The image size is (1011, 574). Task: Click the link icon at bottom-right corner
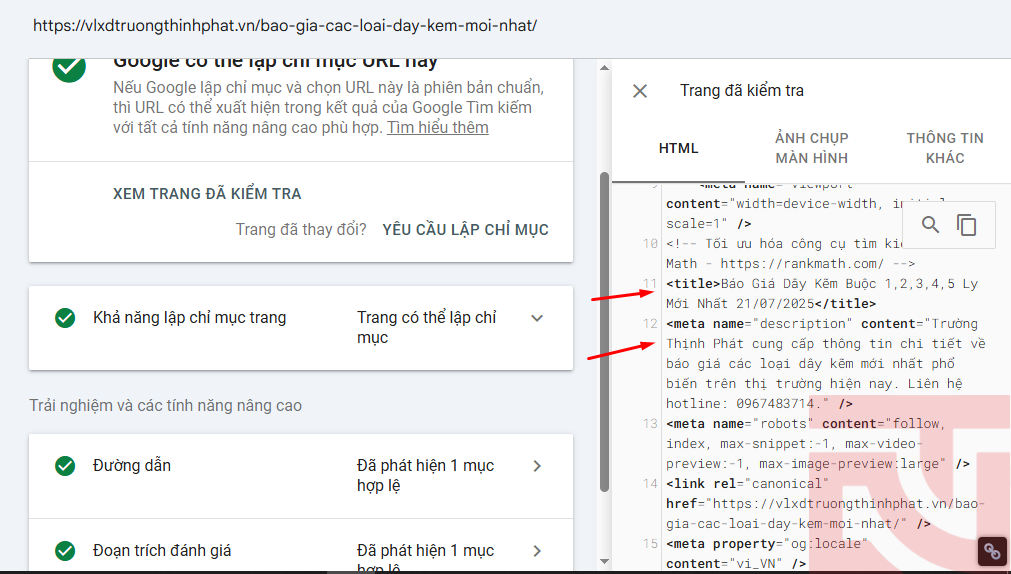pyautogui.click(x=992, y=551)
